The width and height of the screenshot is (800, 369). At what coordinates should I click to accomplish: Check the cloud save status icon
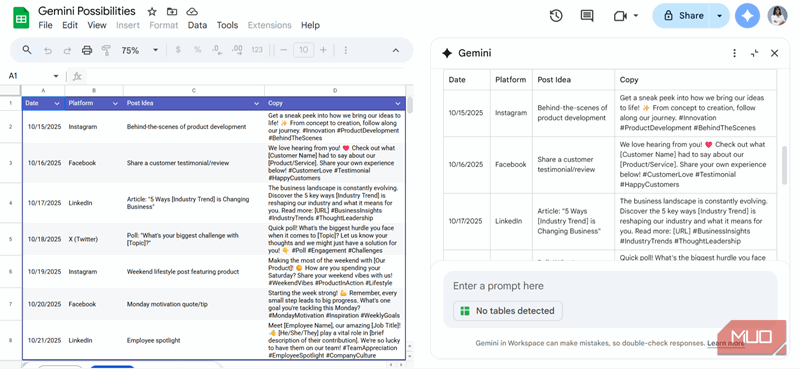[x=192, y=11]
